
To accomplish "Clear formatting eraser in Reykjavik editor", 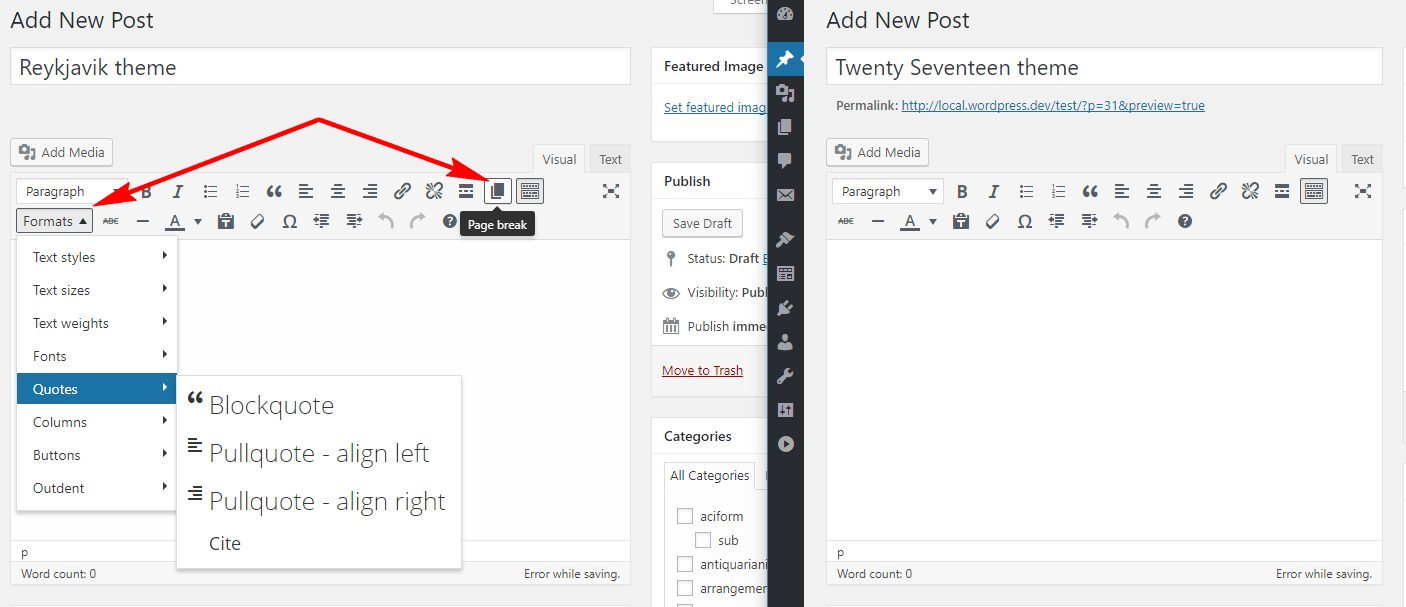I will 257,221.
